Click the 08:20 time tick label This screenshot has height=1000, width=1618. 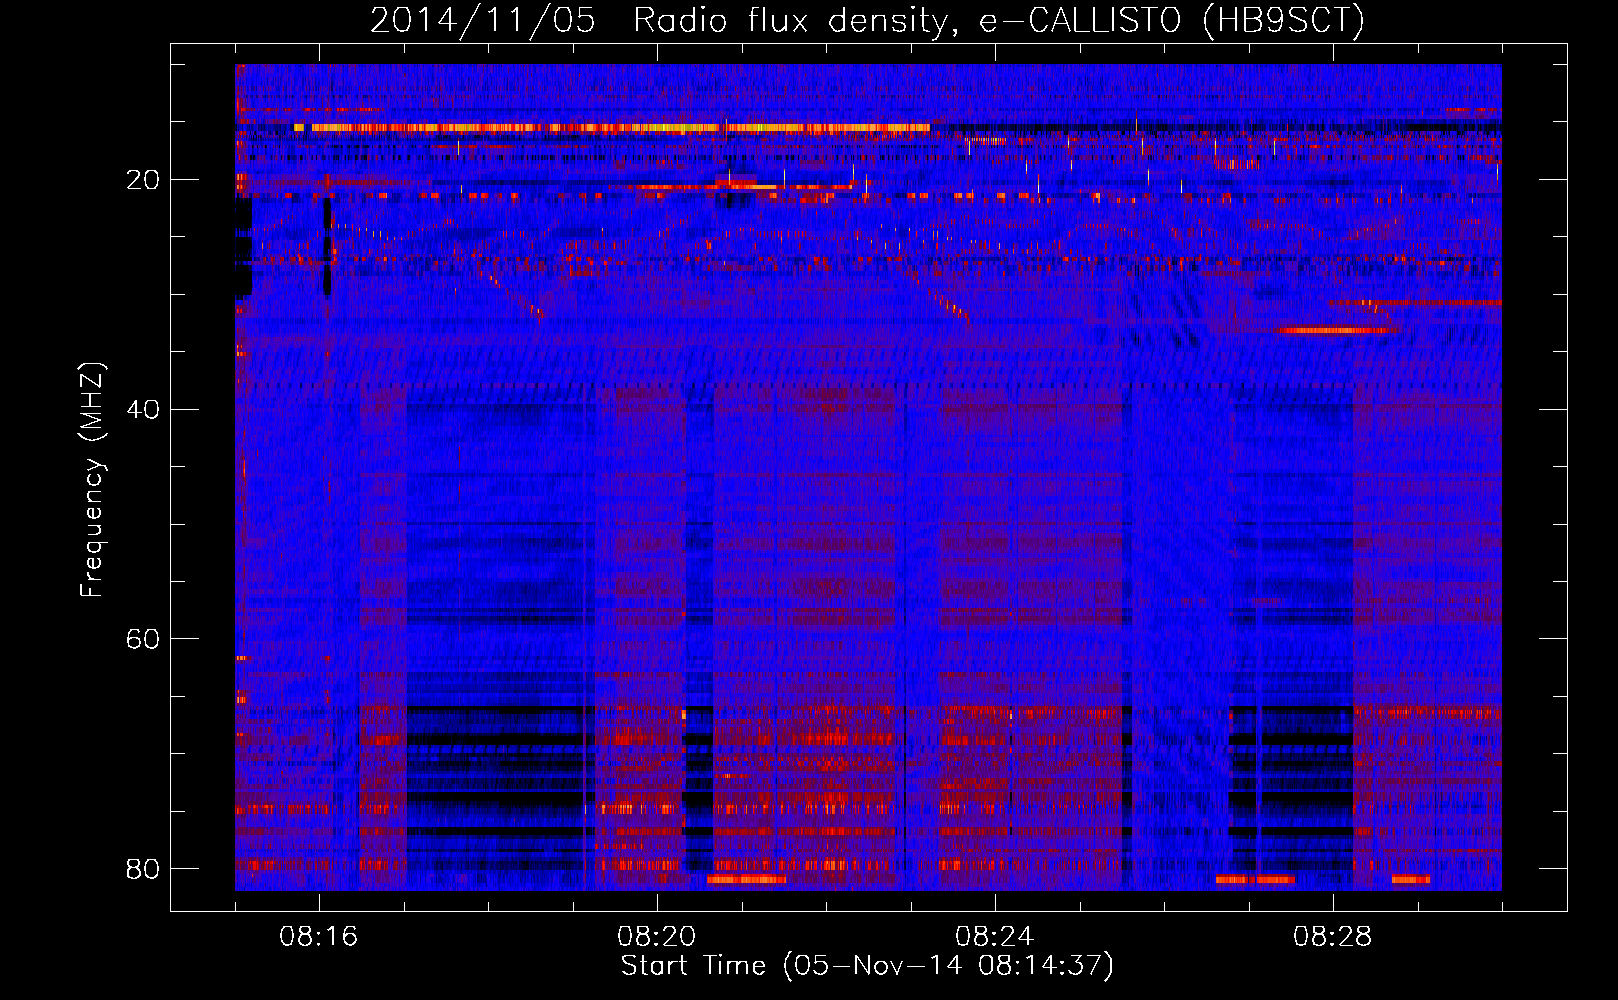[x=657, y=937]
